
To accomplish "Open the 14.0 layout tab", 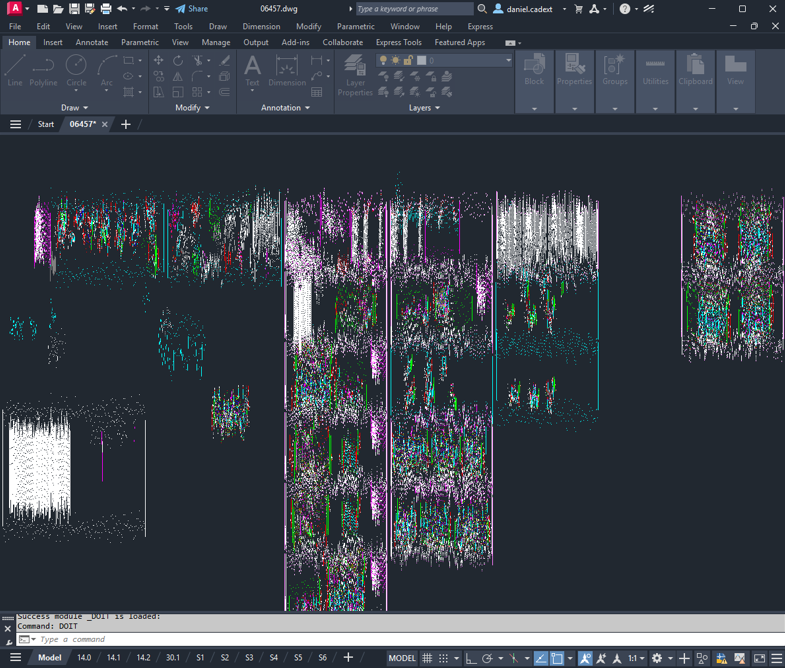I will tap(84, 658).
